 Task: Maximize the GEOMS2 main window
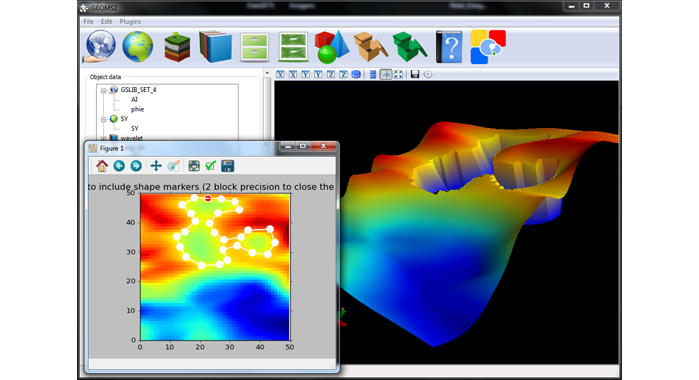[587, 6]
